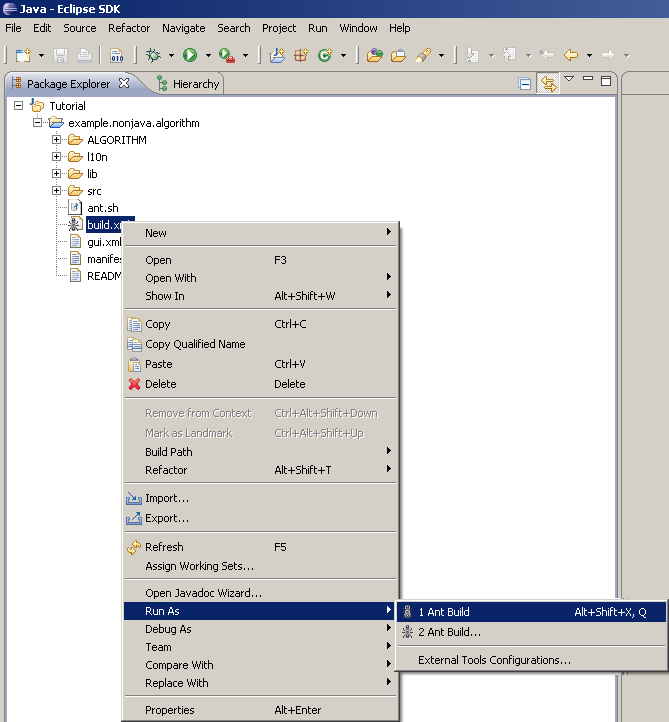Click the Forward arrow toolbar icon
The width and height of the screenshot is (669, 722).
[608, 55]
